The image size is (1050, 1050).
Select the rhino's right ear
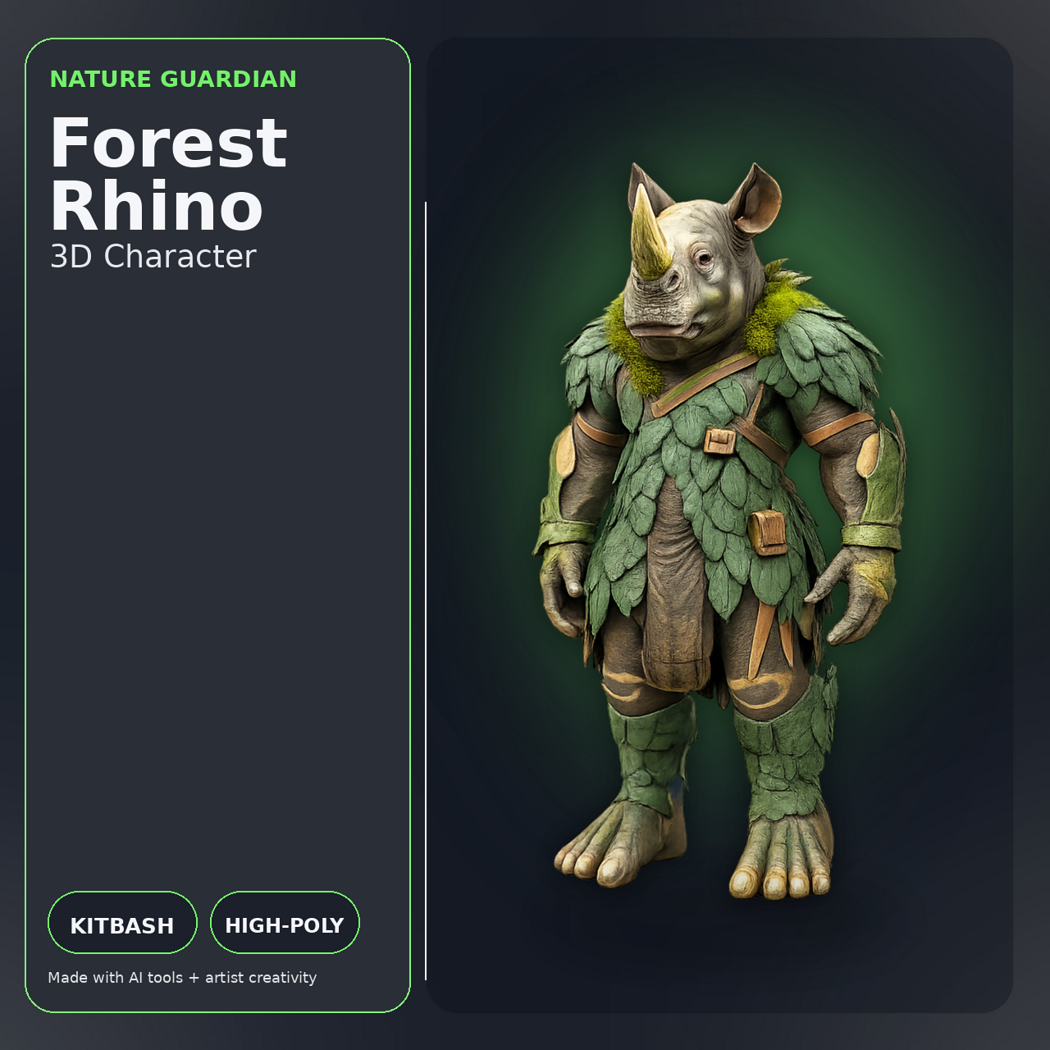pos(755,200)
